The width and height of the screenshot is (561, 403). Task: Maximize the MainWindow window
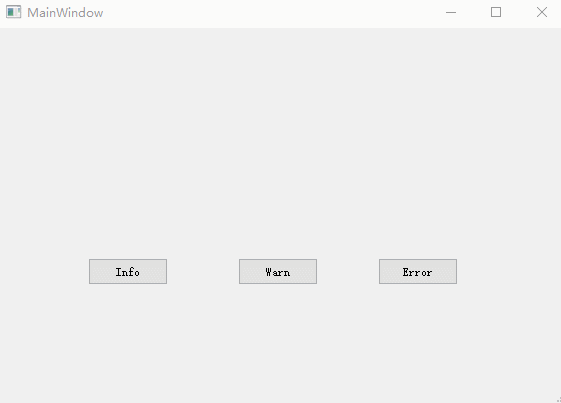[496, 13]
